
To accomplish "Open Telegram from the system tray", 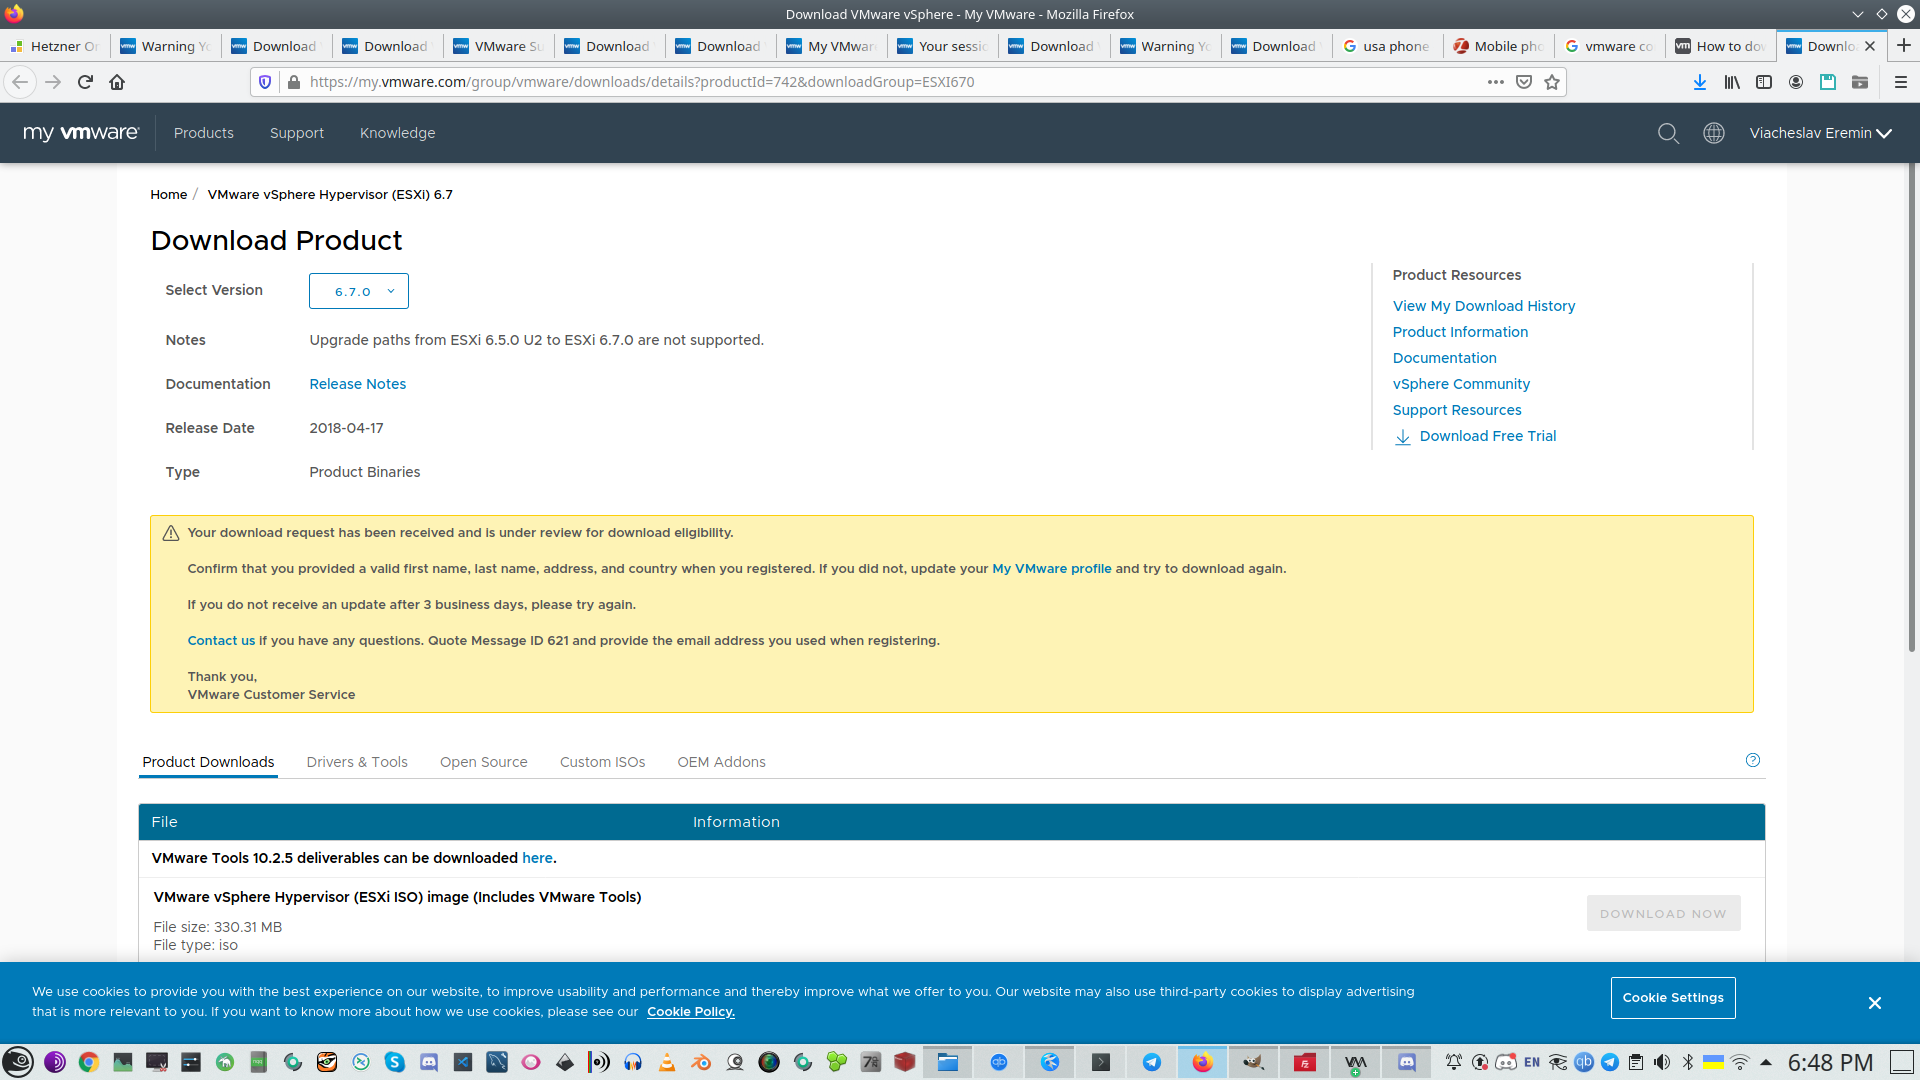I will [x=1610, y=1062].
